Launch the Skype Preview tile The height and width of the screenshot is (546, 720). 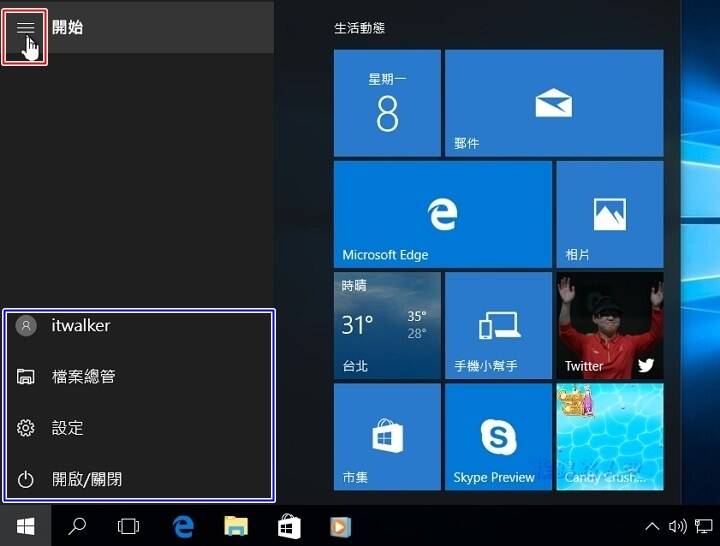499,437
